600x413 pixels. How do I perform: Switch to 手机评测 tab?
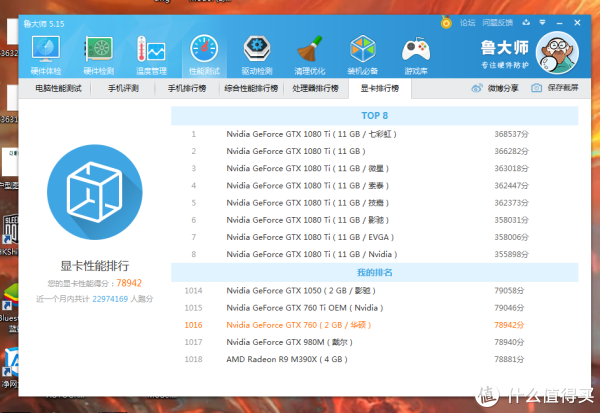coord(123,88)
